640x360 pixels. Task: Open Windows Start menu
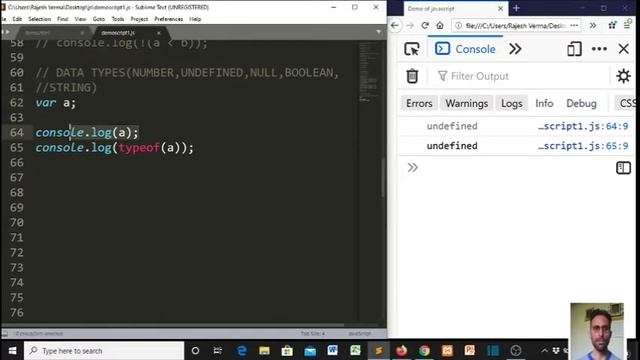tap(12, 351)
